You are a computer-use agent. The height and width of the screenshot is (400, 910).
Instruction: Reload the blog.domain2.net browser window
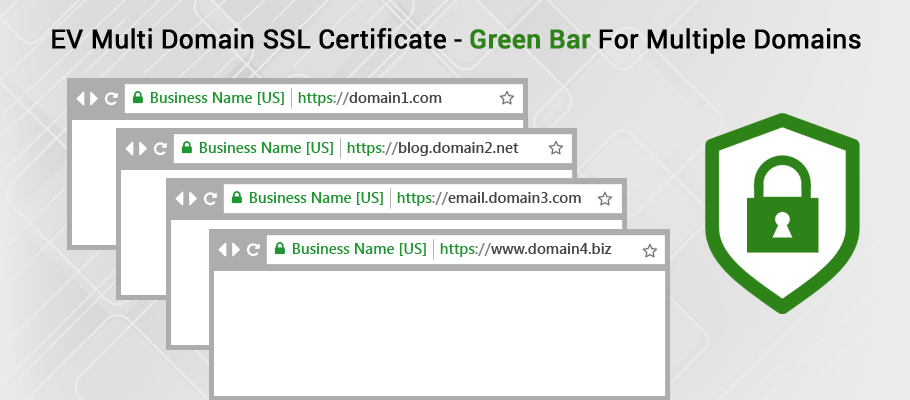tap(160, 149)
